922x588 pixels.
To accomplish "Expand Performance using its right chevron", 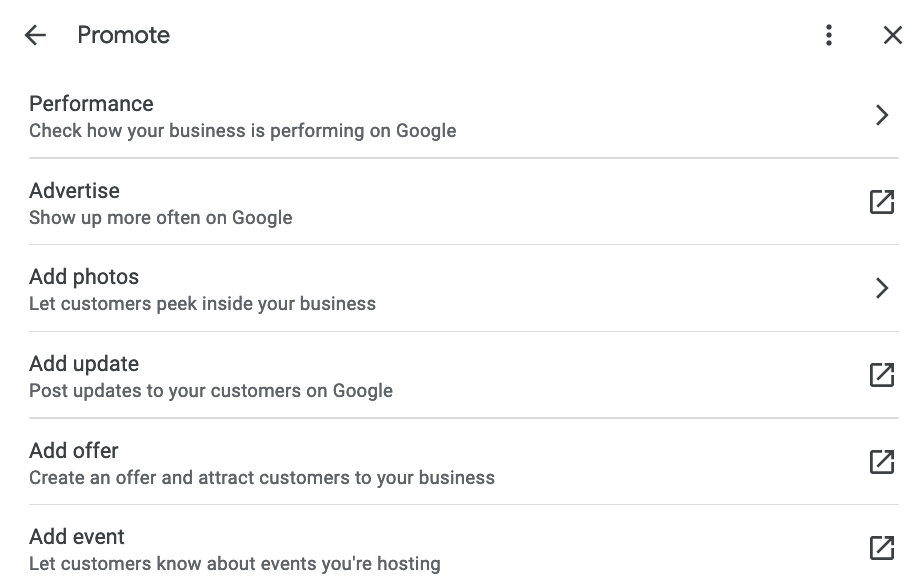I will 881,115.
